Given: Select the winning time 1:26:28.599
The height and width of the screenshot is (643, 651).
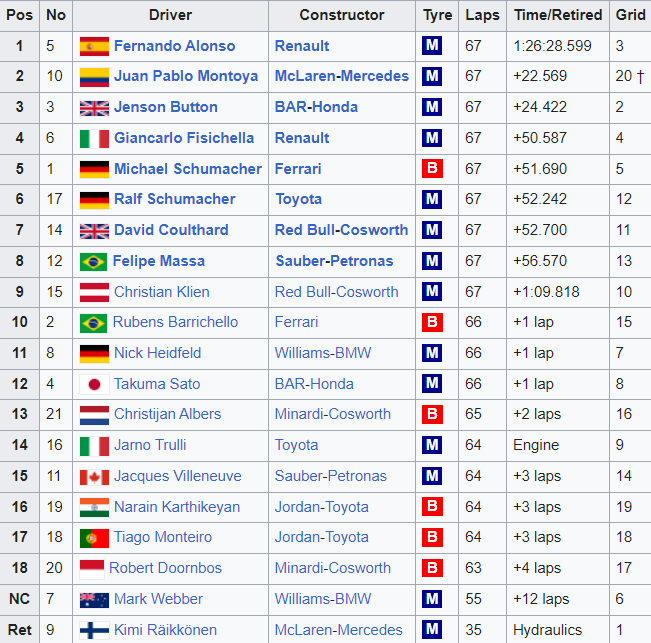Looking at the screenshot, I should click(x=552, y=46).
